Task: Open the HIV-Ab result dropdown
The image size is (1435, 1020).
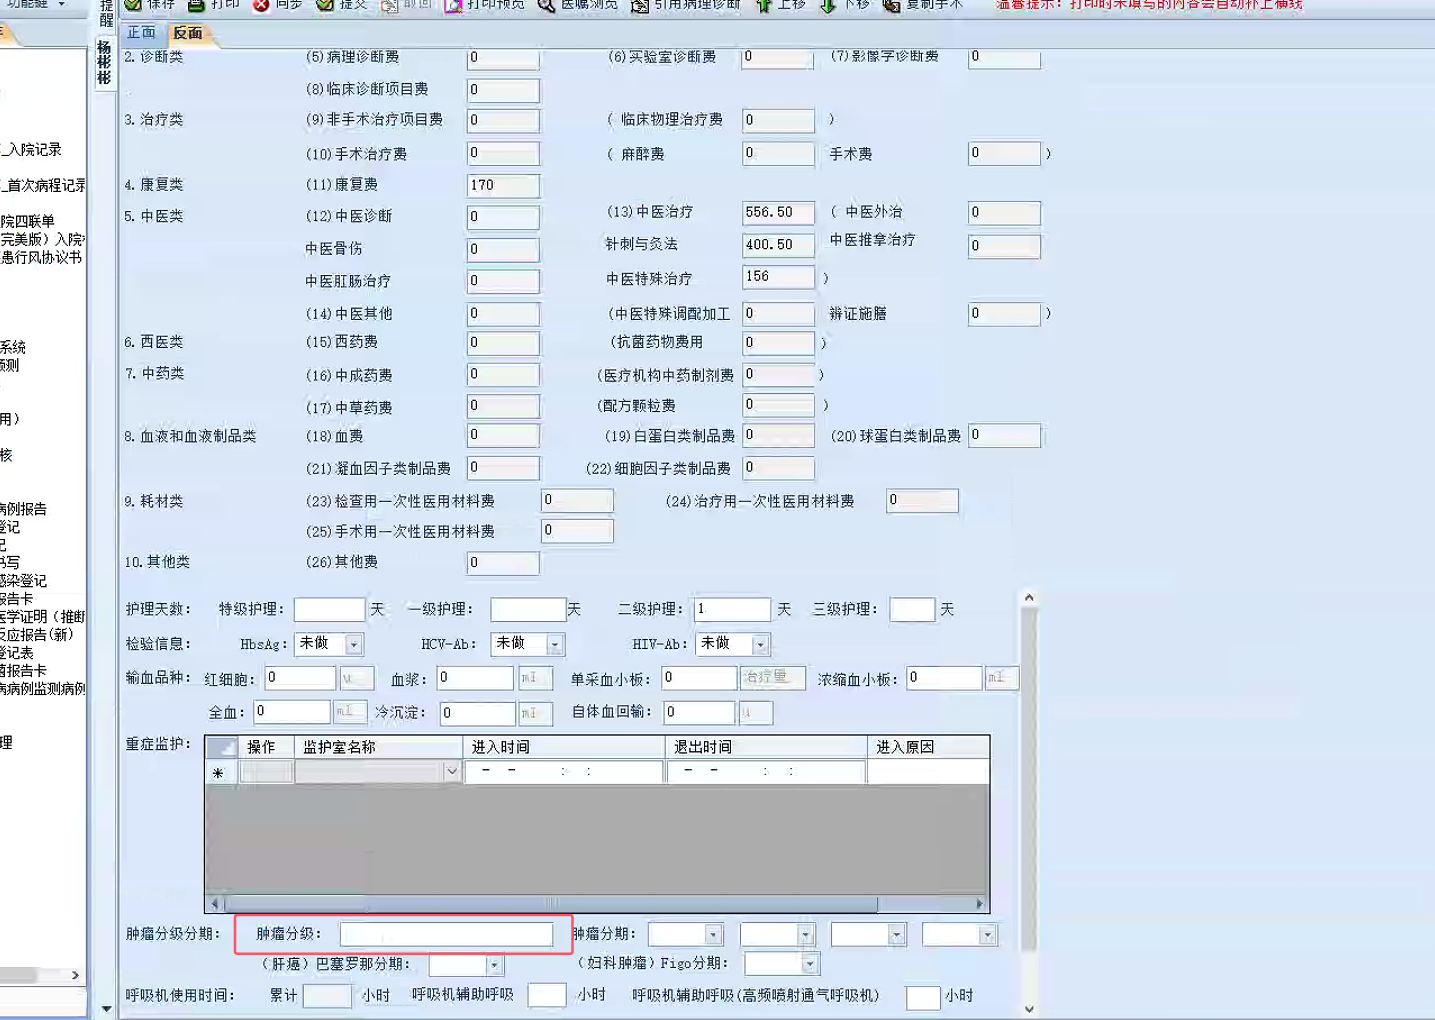Action: coord(760,645)
